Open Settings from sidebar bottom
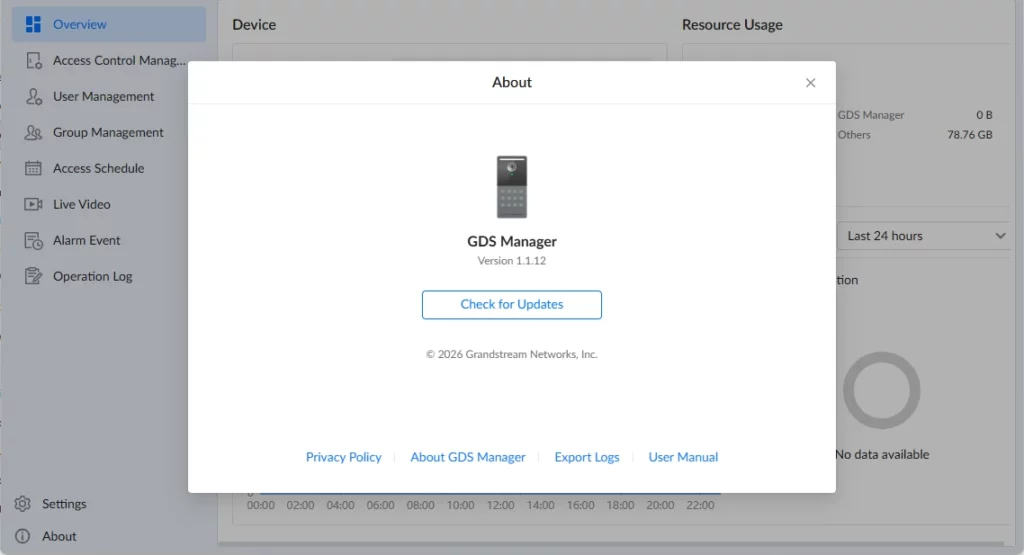This screenshot has width=1024, height=555. click(64, 504)
